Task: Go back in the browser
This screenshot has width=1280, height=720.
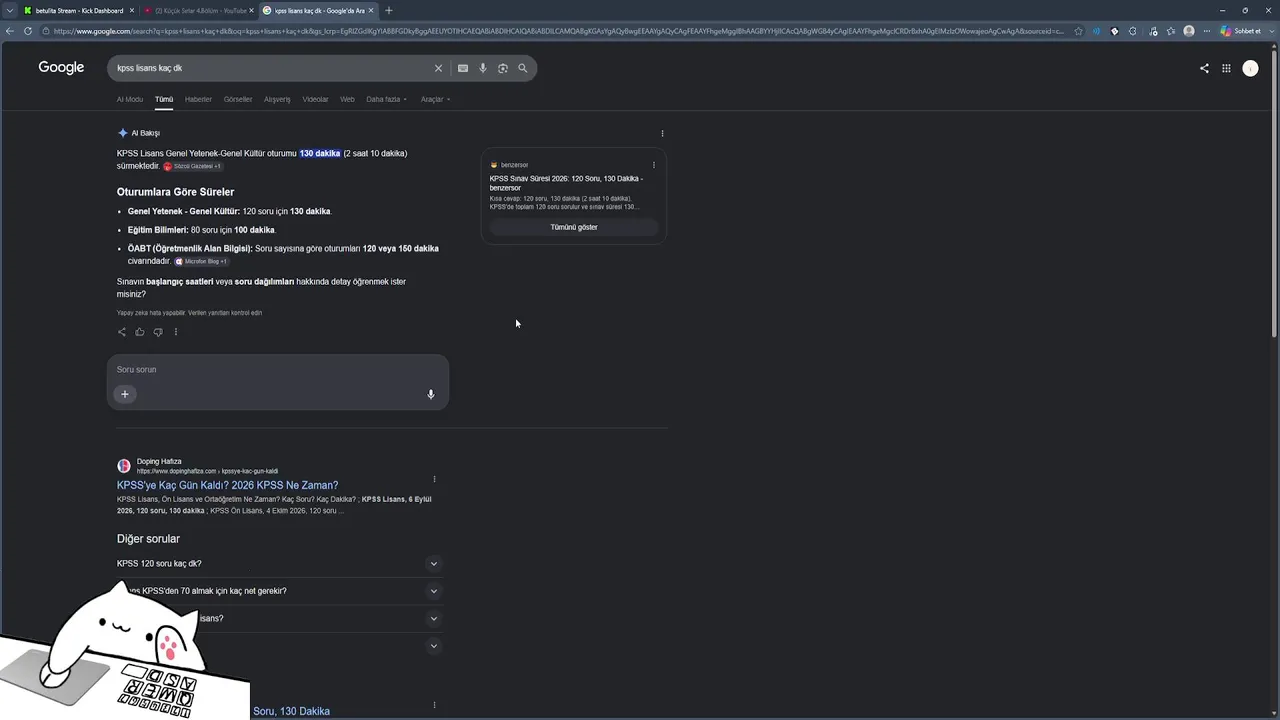Action: pyautogui.click(x=10, y=31)
